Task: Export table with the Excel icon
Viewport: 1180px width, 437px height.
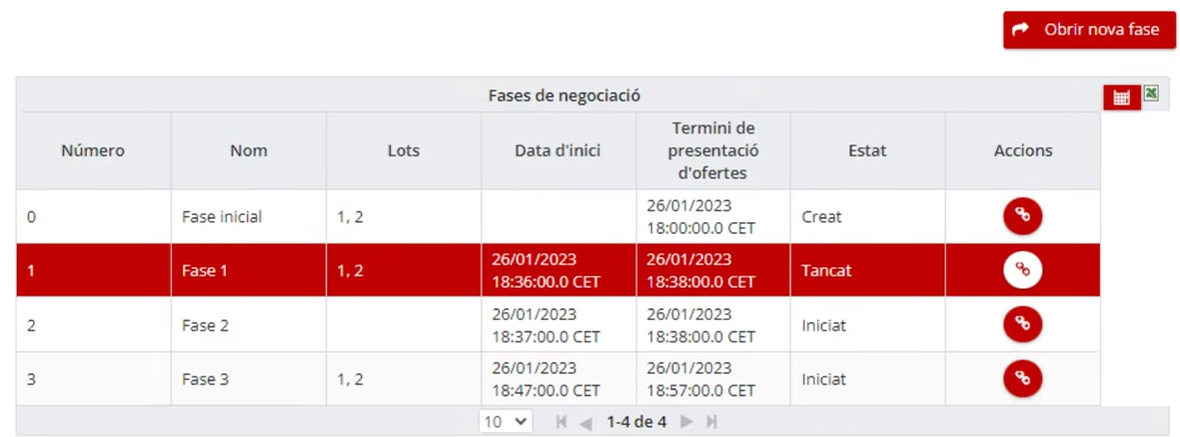Action: [1151, 93]
